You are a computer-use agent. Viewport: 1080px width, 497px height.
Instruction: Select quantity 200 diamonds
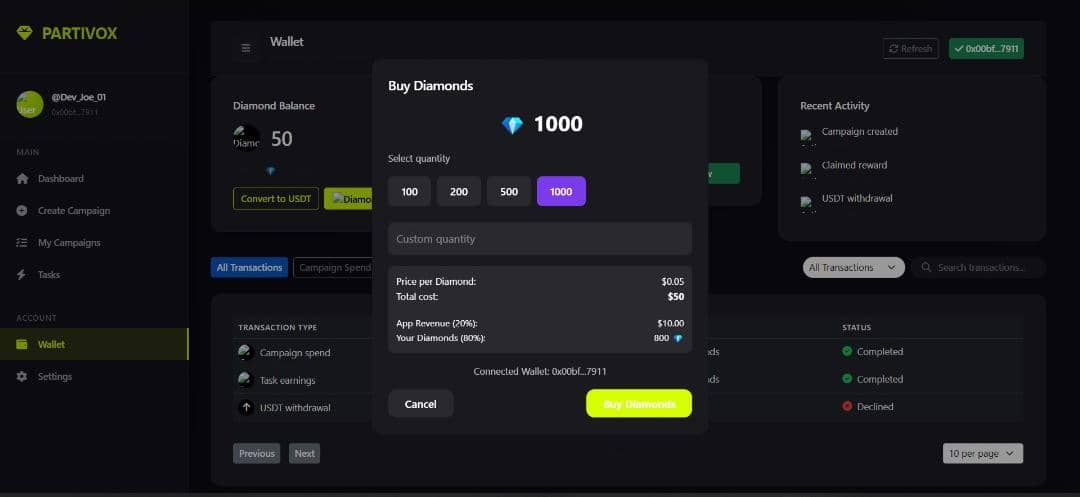coord(459,191)
